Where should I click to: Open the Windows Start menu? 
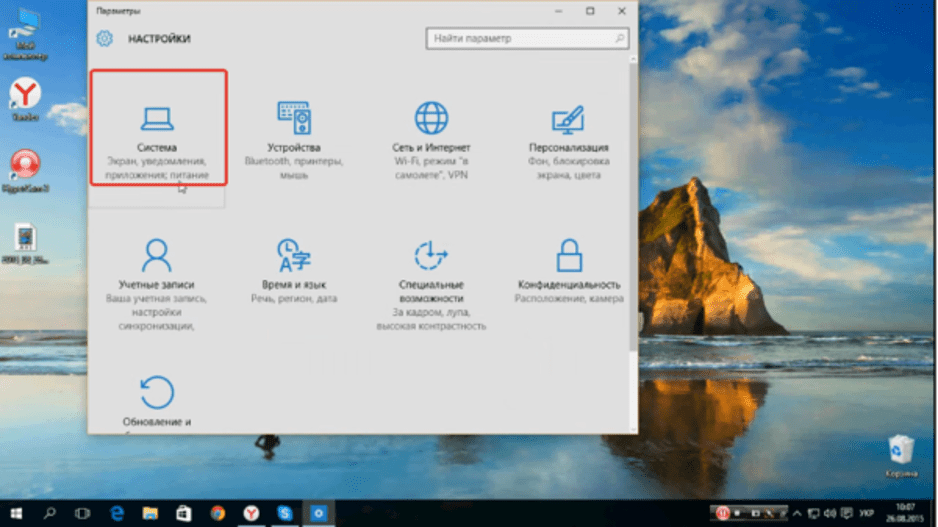(x=16, y=513)
